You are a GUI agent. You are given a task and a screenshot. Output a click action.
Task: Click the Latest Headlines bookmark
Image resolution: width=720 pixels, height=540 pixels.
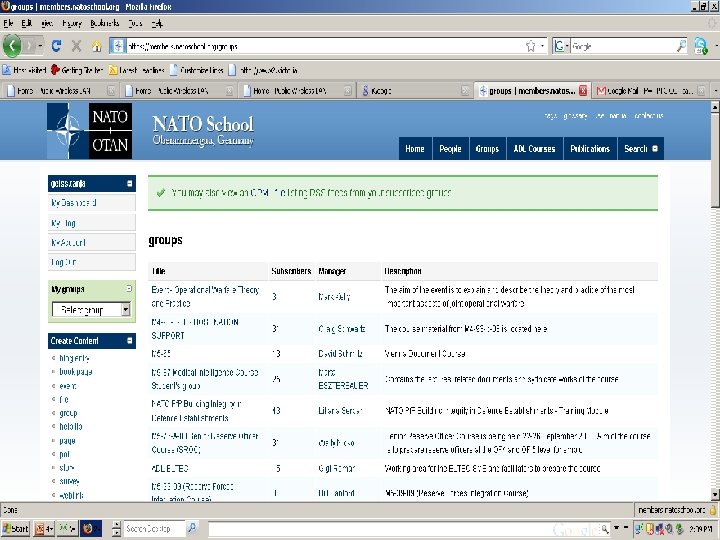(x=137, y=70)
